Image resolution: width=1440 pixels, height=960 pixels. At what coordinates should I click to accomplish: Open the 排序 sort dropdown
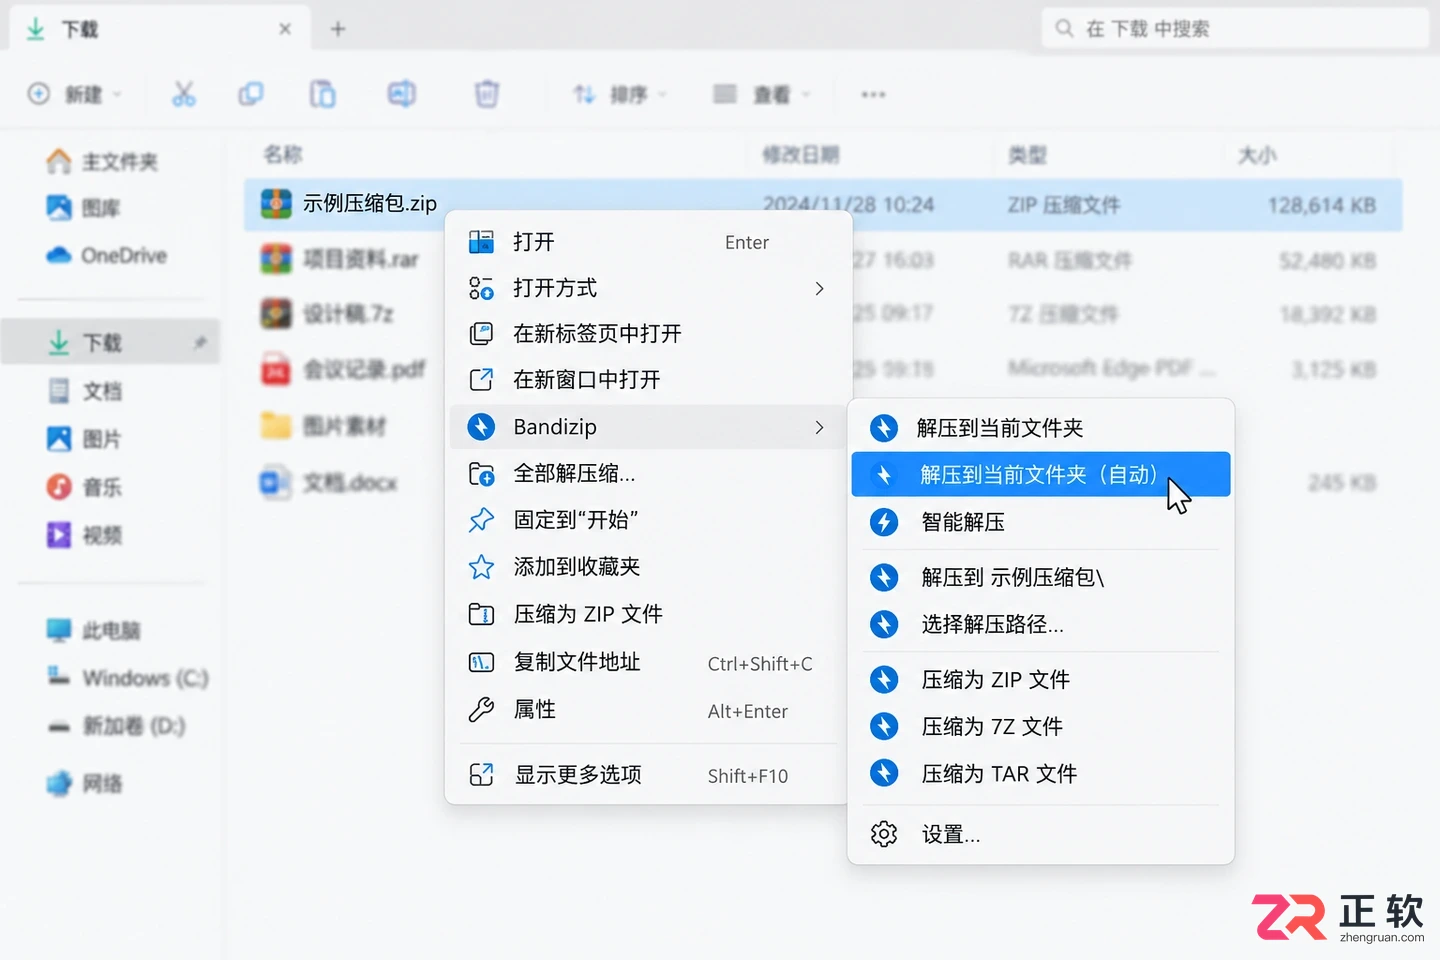pos(620,94)
